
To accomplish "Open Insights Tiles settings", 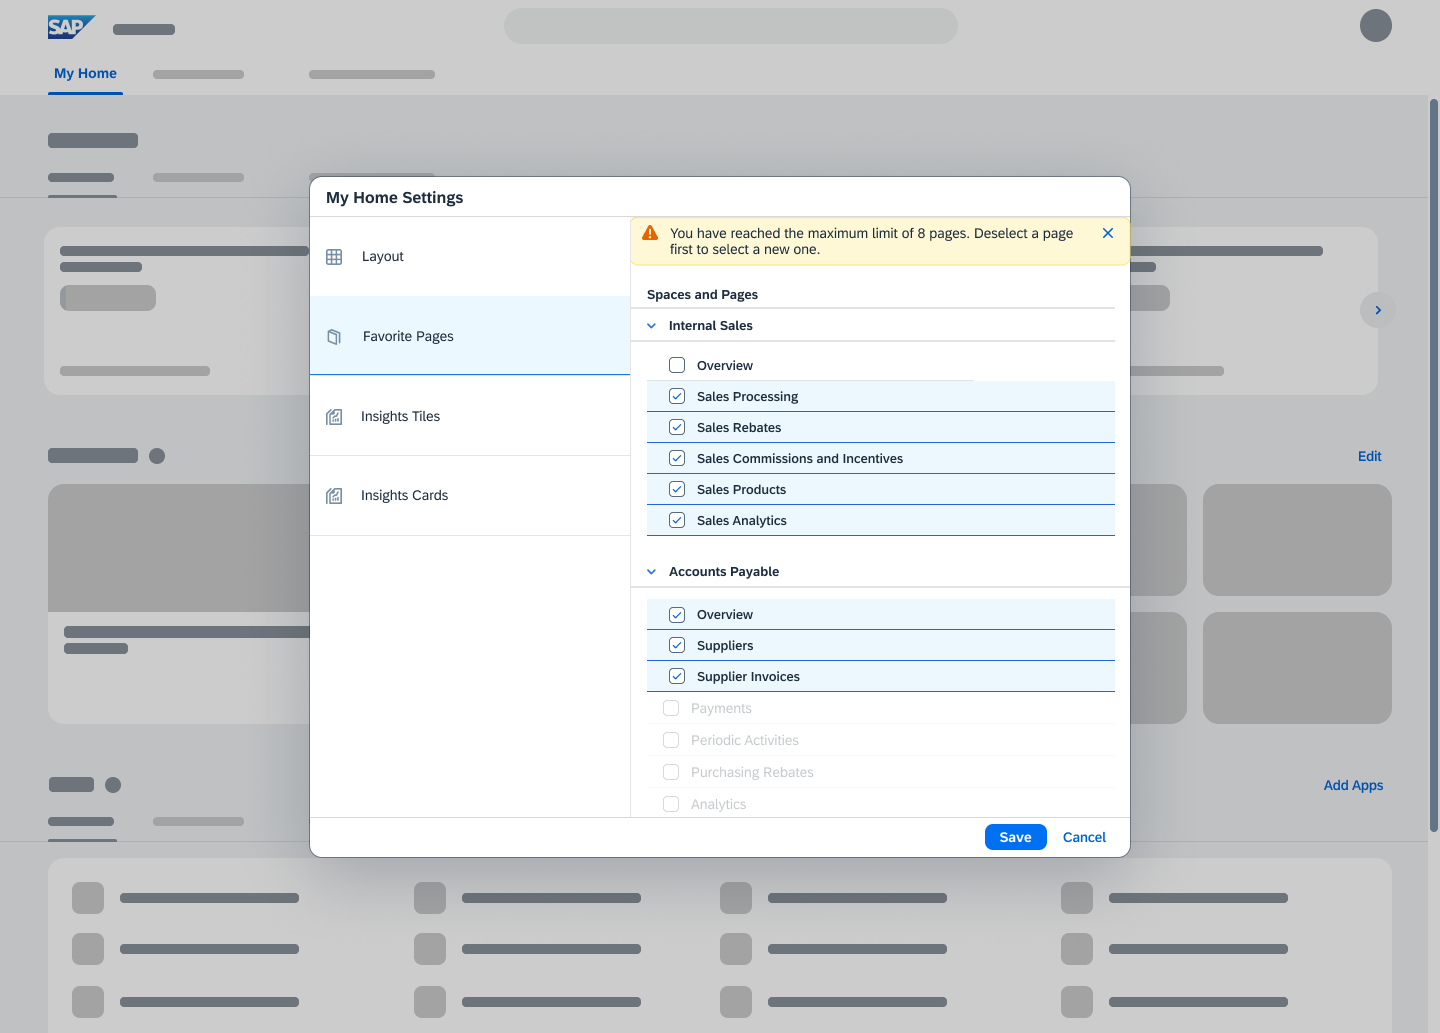I will click(x=470, y=416).
